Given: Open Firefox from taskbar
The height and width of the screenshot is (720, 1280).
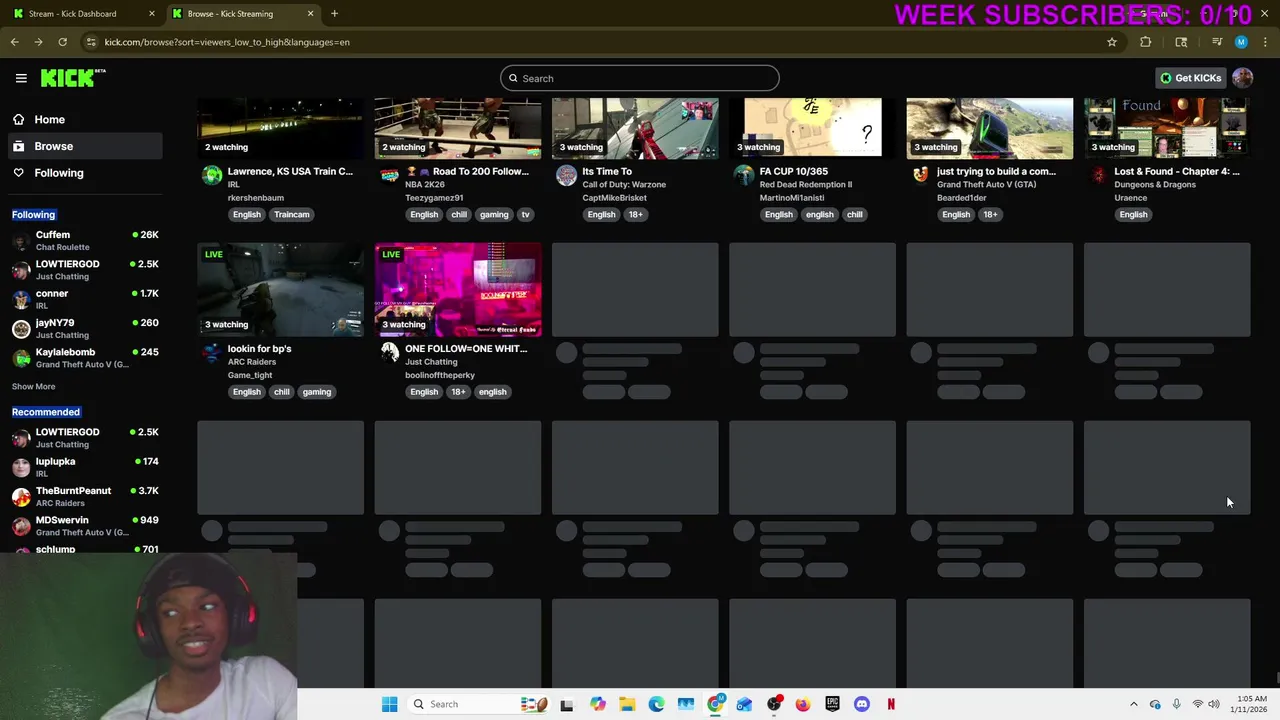Looking at the screenshot, I should click(803, 704).
